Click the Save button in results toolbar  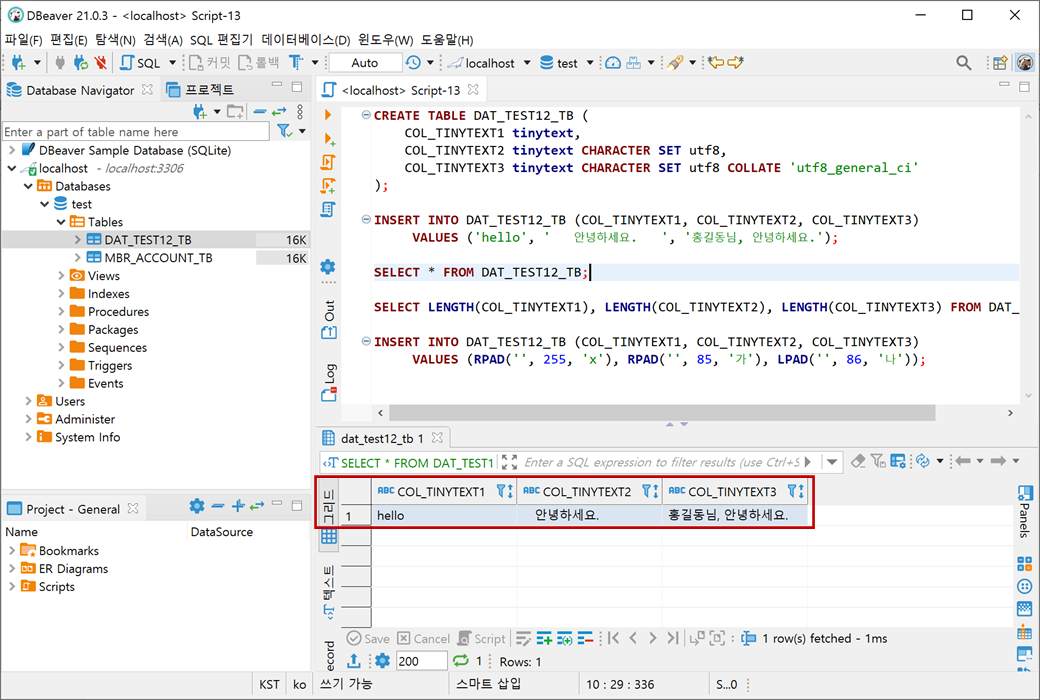tap(369, 638)
